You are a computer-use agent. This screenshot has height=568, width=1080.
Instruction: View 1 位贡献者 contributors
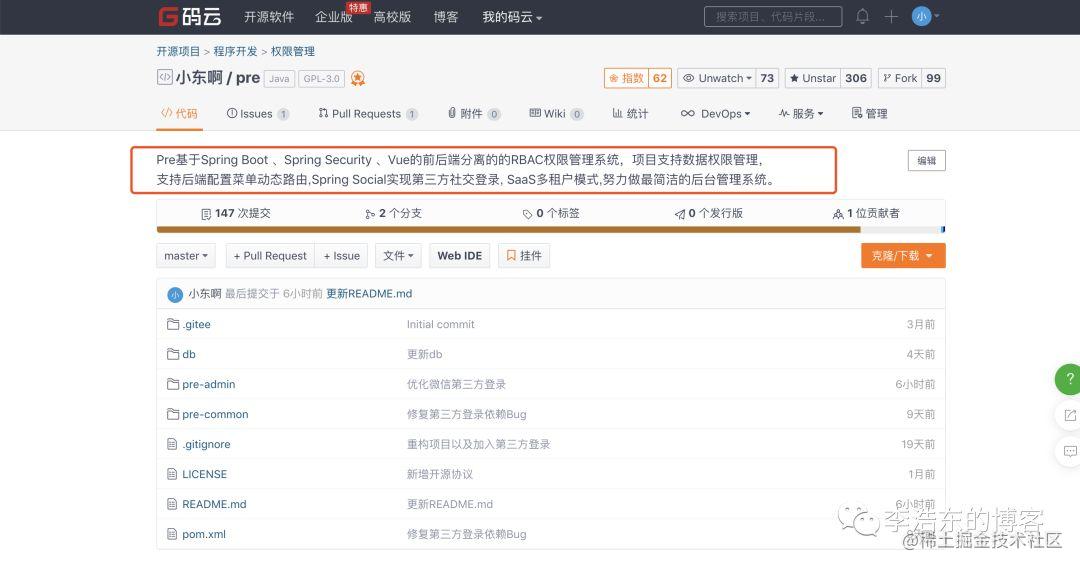(x=866, y=213)
